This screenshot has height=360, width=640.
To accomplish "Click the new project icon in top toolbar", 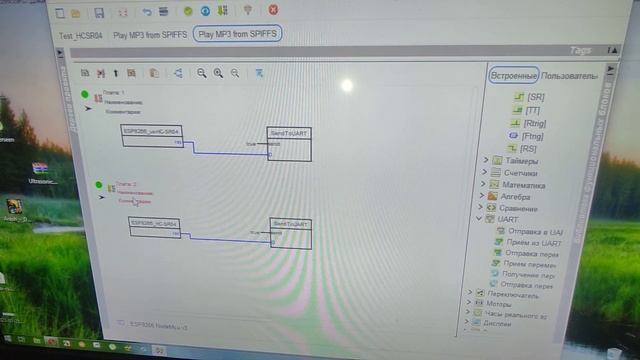I will coord(60,13).
